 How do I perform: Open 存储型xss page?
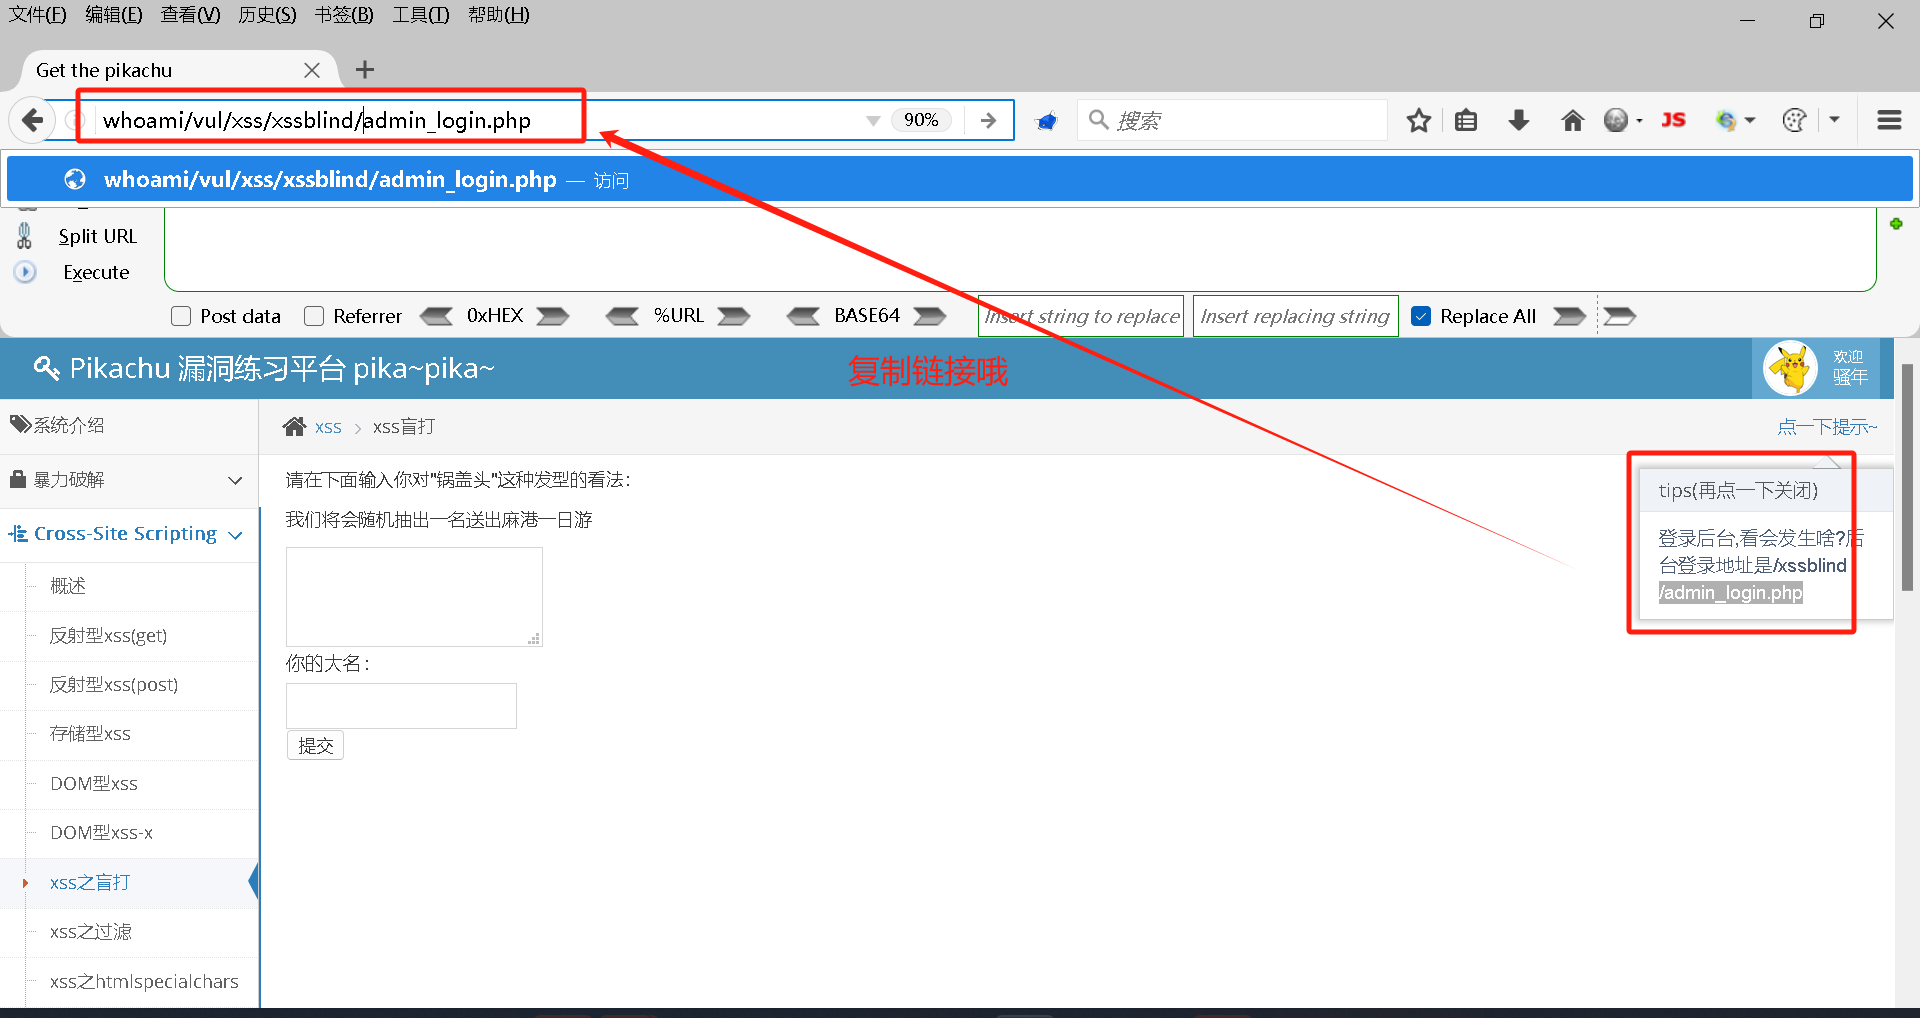(90, 733)
